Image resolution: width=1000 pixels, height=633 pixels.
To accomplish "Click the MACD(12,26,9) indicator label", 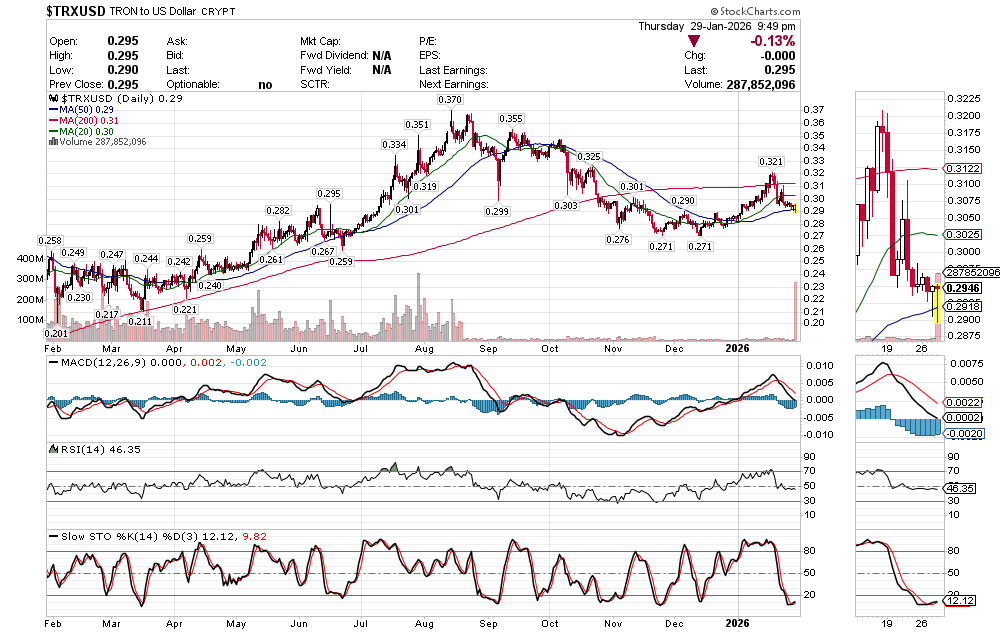I will point(97,362).
